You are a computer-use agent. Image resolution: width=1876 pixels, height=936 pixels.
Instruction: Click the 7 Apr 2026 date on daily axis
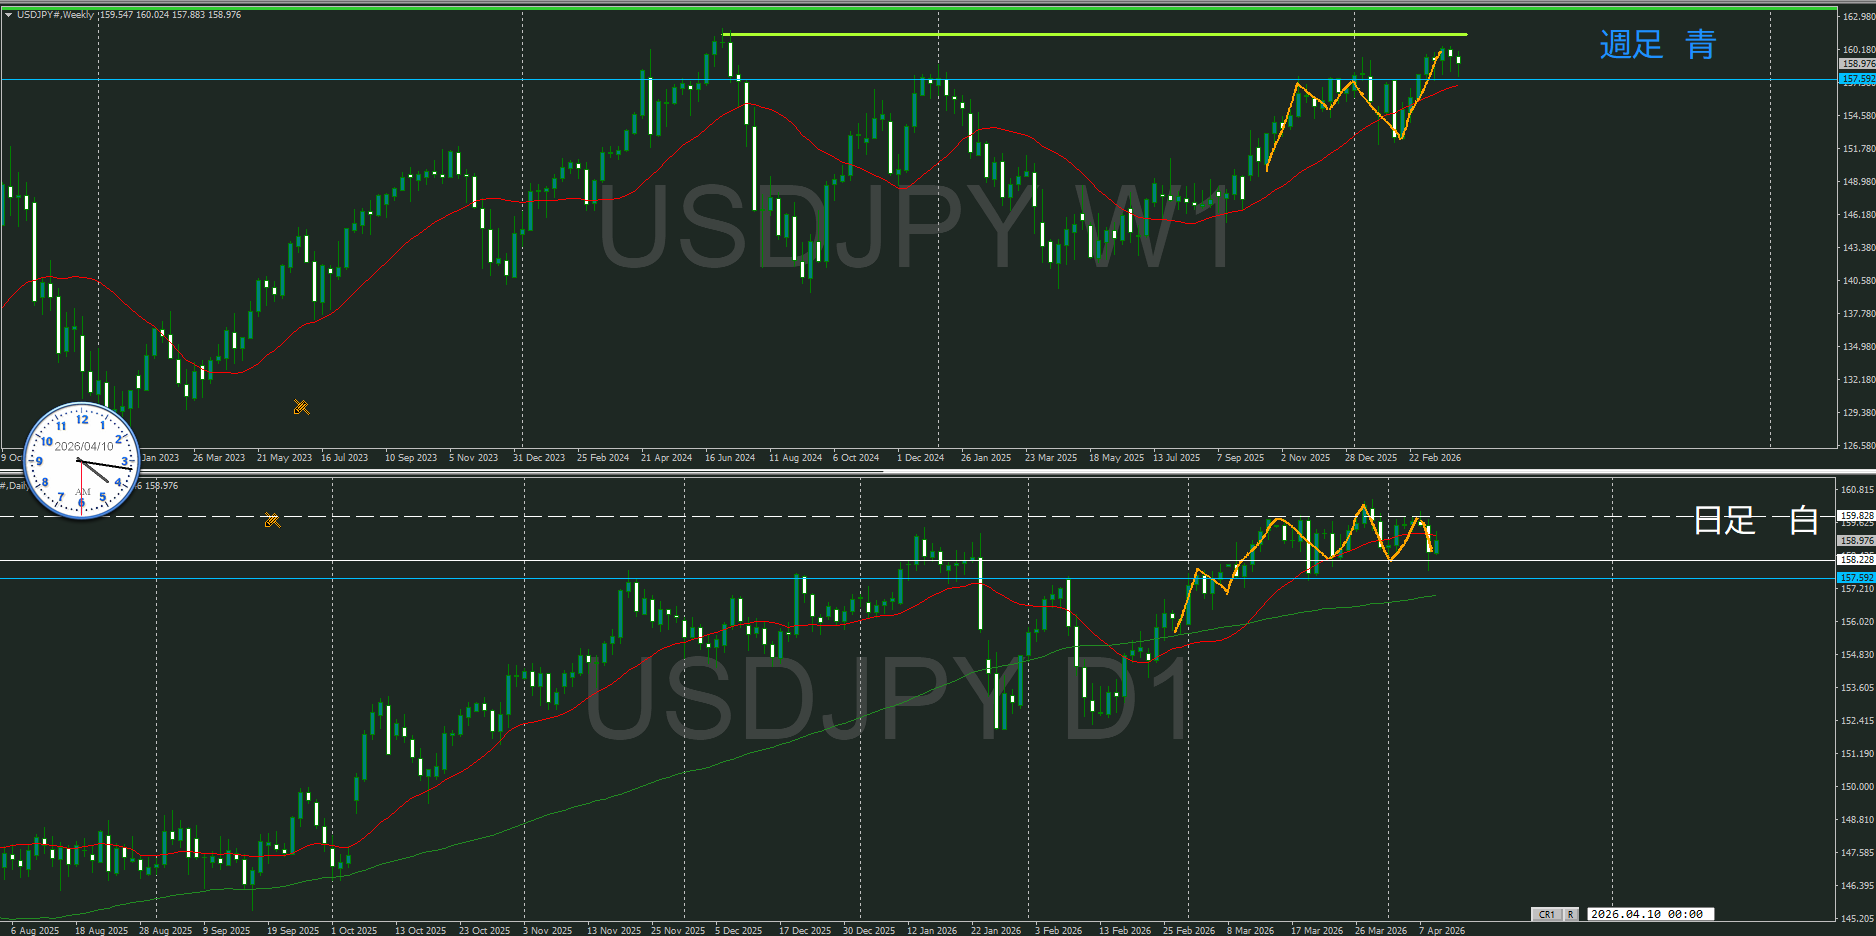1441,930
